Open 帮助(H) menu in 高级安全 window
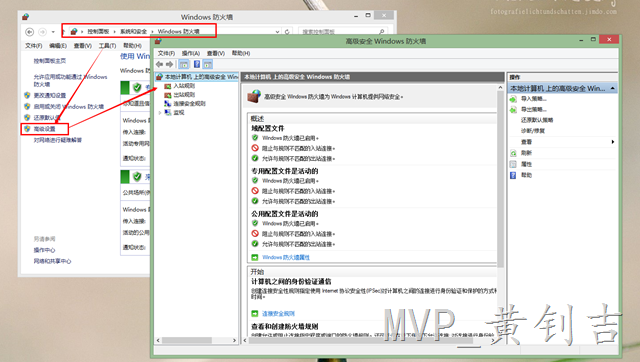 241,53
